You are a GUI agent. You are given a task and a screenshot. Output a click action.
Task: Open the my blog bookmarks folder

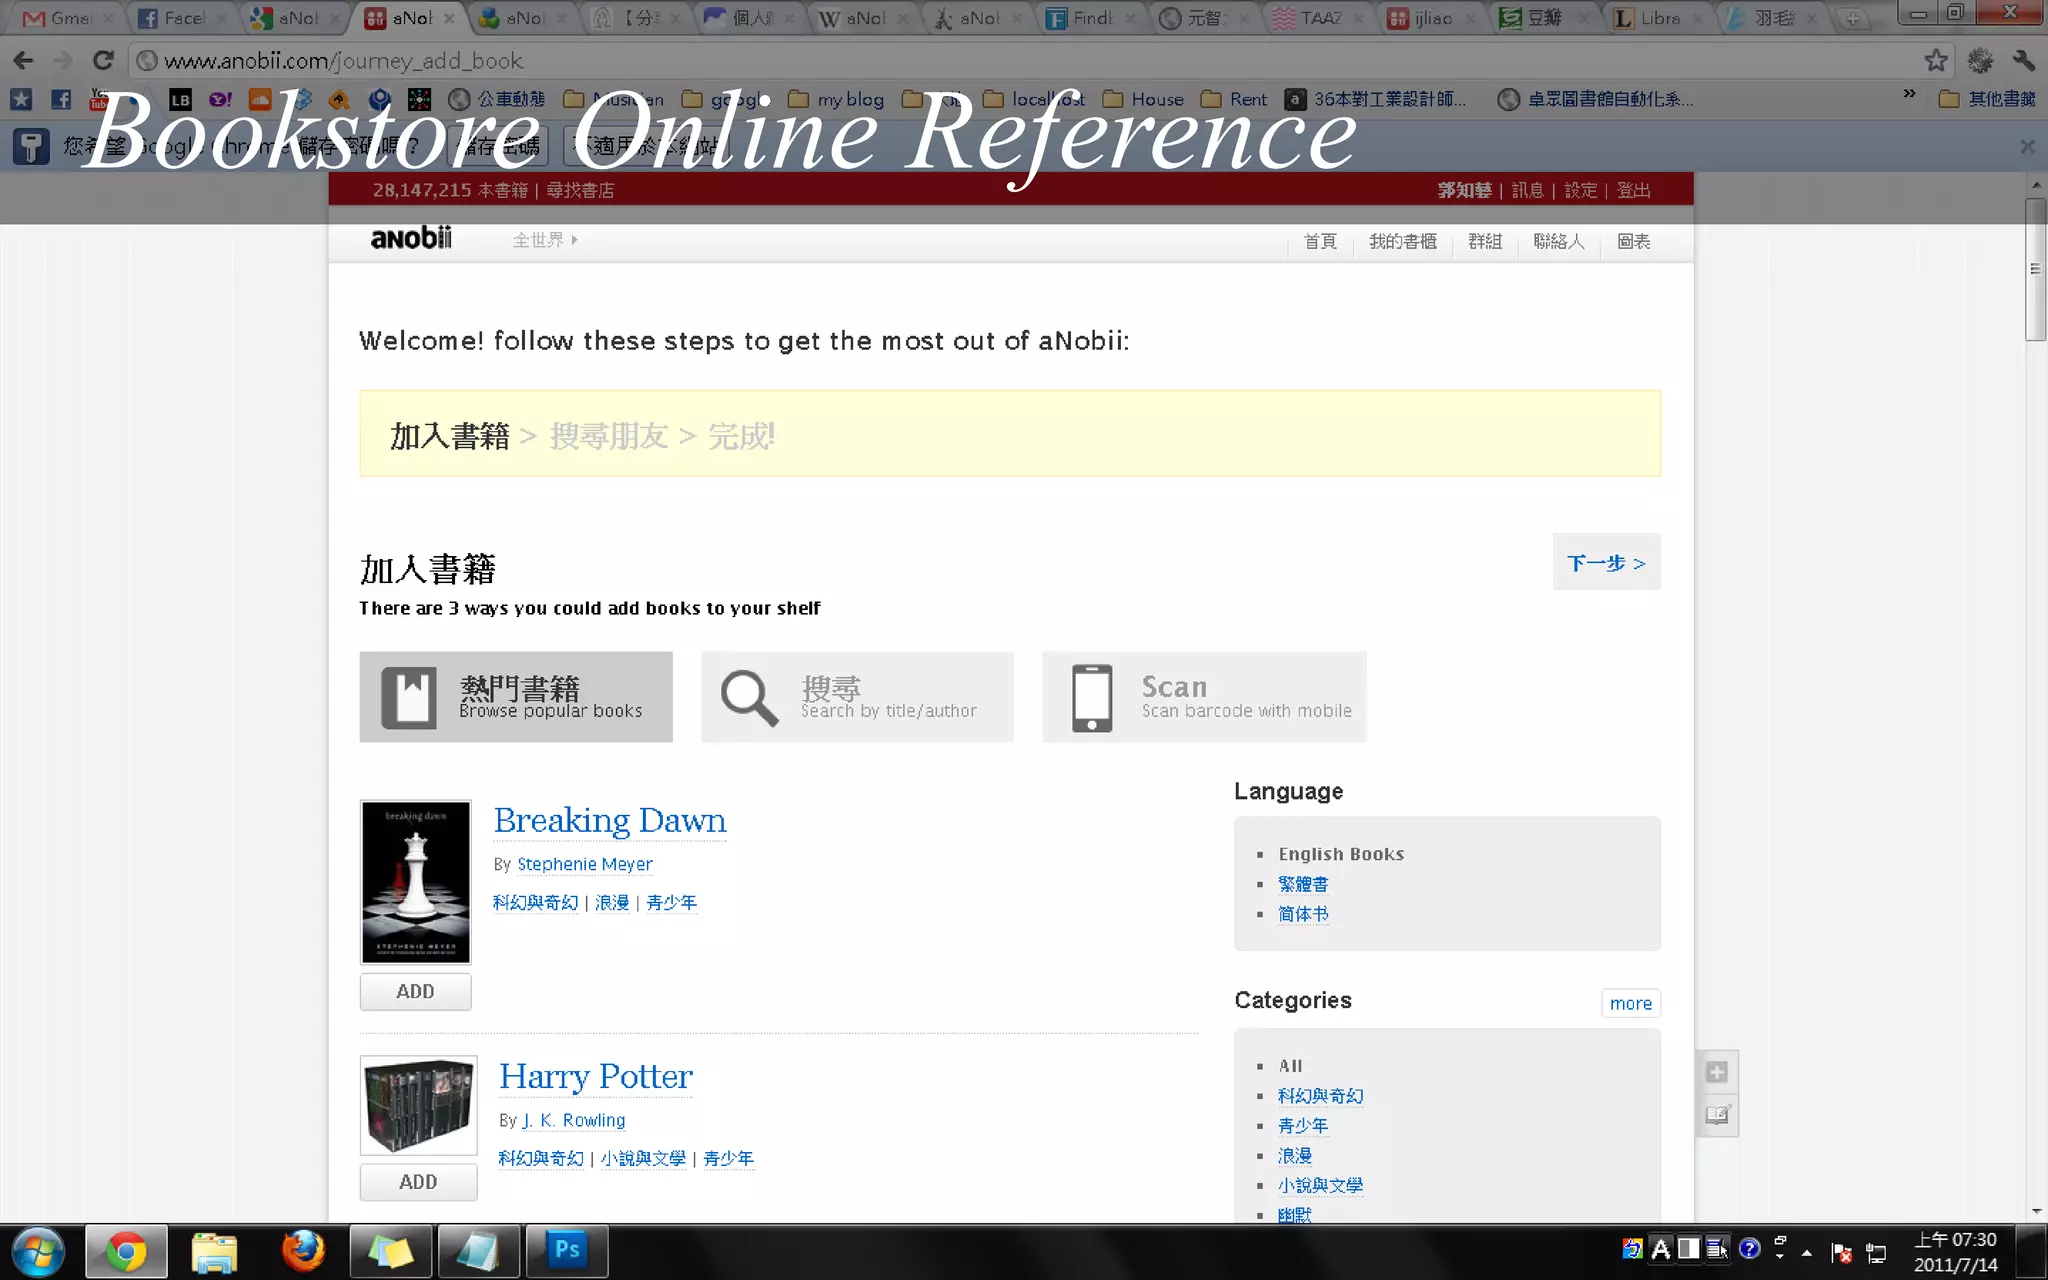(x=836, y=99)
